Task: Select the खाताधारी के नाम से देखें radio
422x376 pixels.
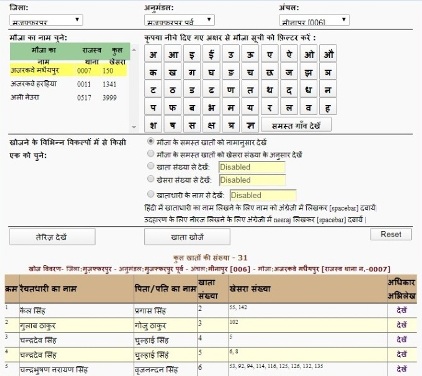Action: pyautogui.click(x=151, y=194)
